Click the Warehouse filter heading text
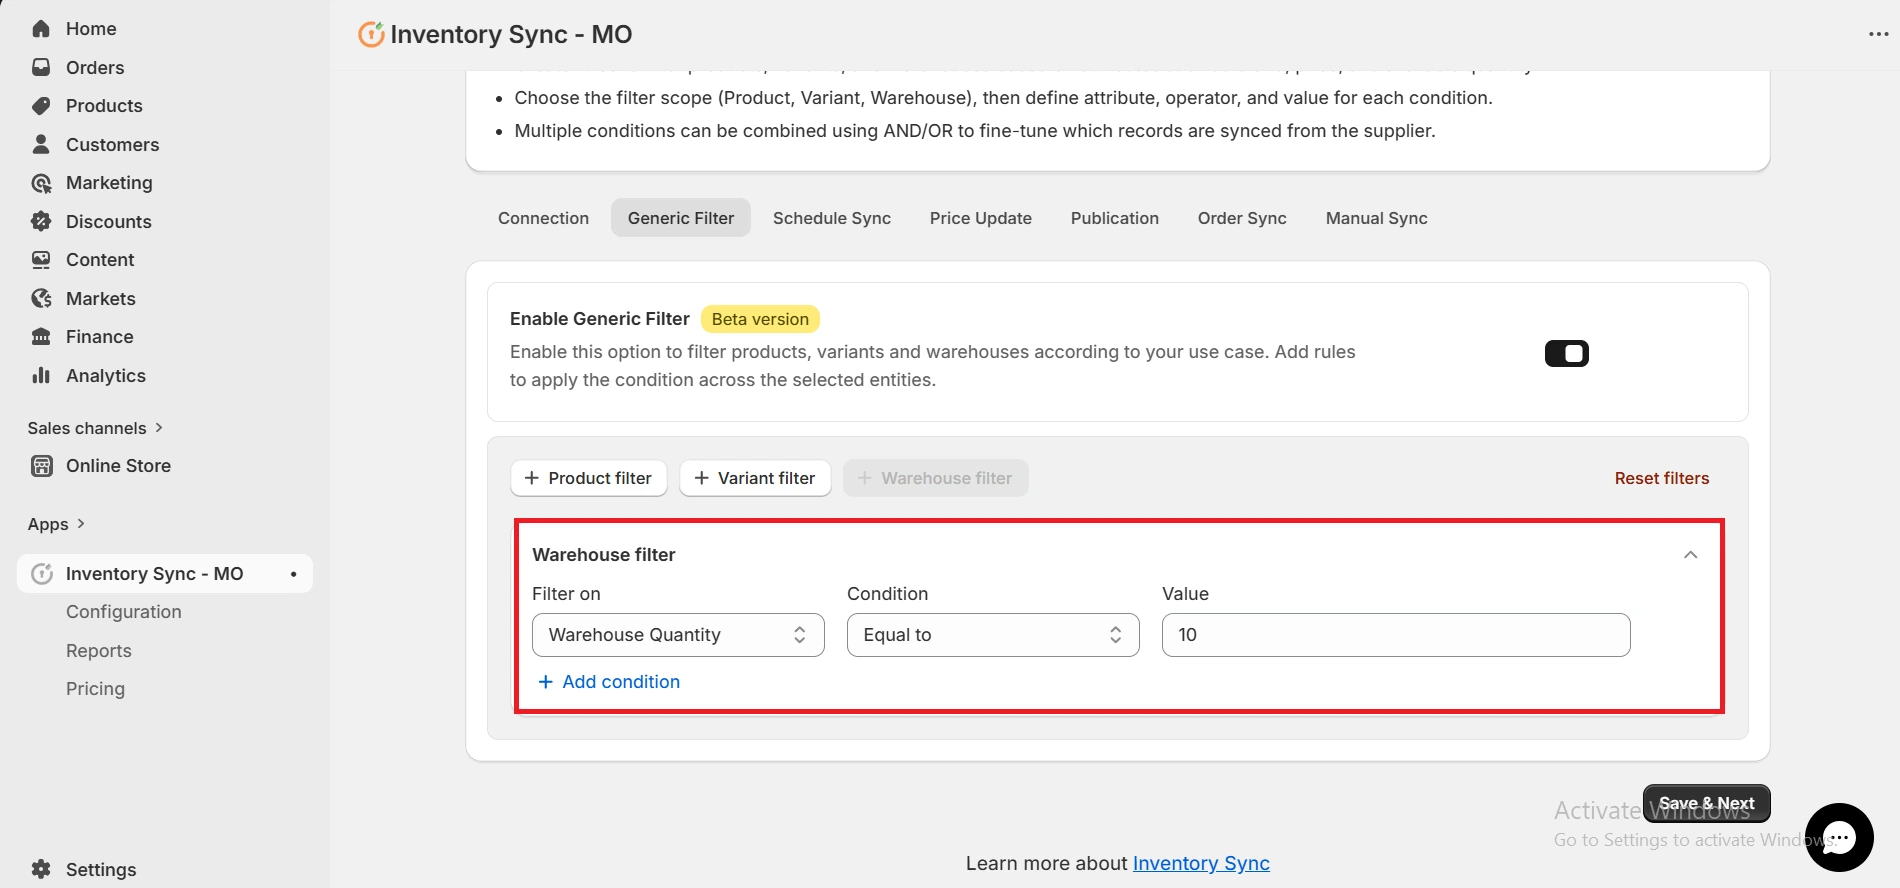This screenshot has width=1900, height=888. tap(604, 555)
